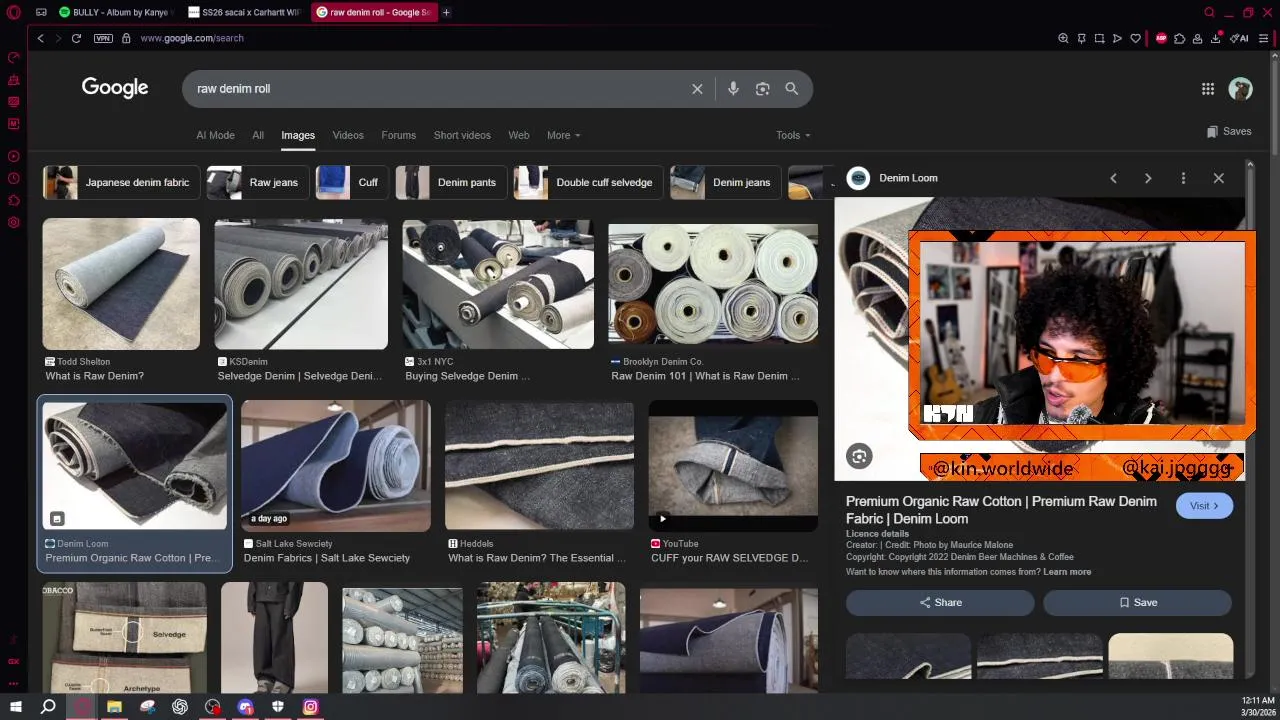The image size is (1280, 720).
Task: Play the YouTube CUFF your RAW SELVEDGE video
Action: tap(733, 466)
